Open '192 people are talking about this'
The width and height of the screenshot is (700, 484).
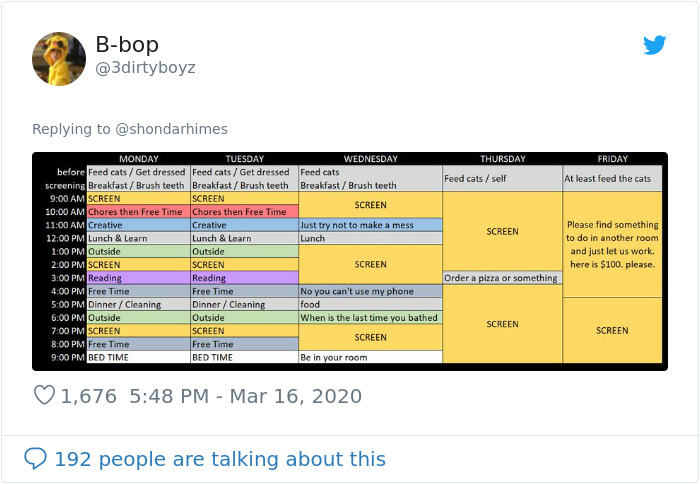219,459
